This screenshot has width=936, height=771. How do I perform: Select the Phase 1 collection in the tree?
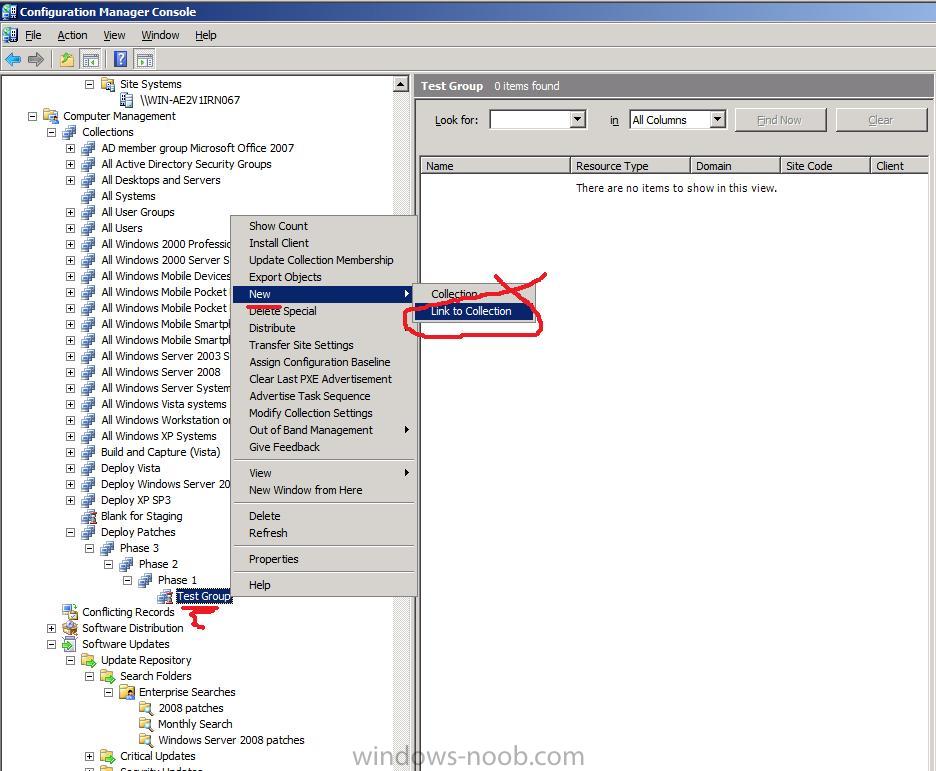177,580
